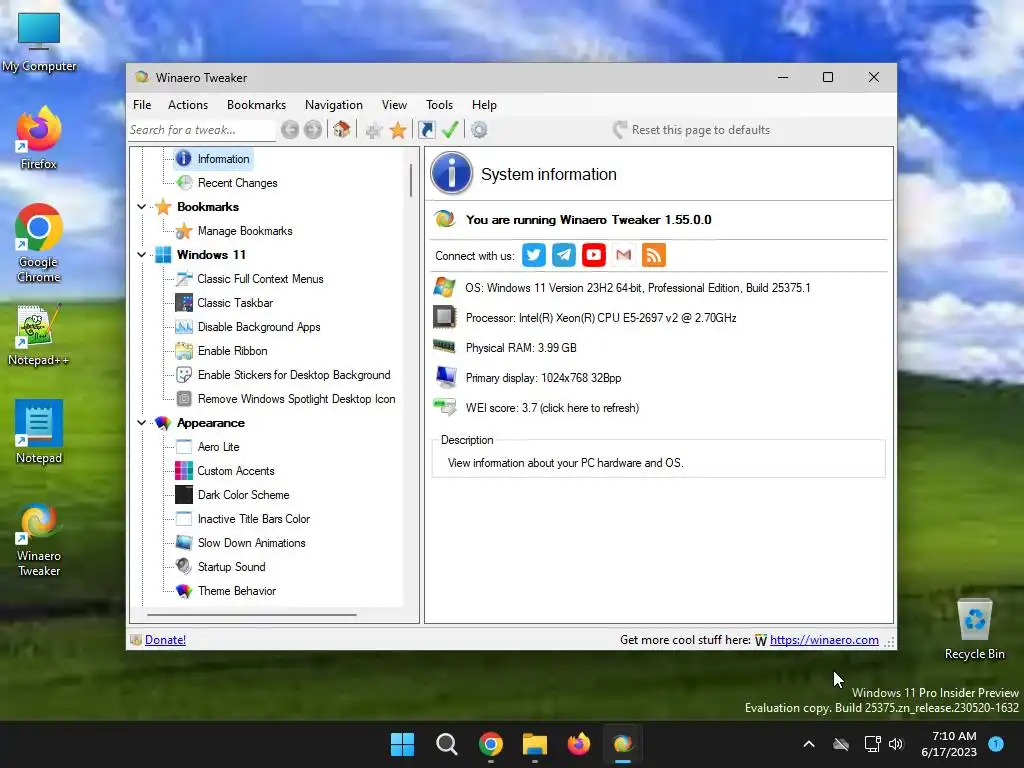Click the WEI score refresh line
This screenshot has width=1024, height=768.
click(x=552, y=408)
